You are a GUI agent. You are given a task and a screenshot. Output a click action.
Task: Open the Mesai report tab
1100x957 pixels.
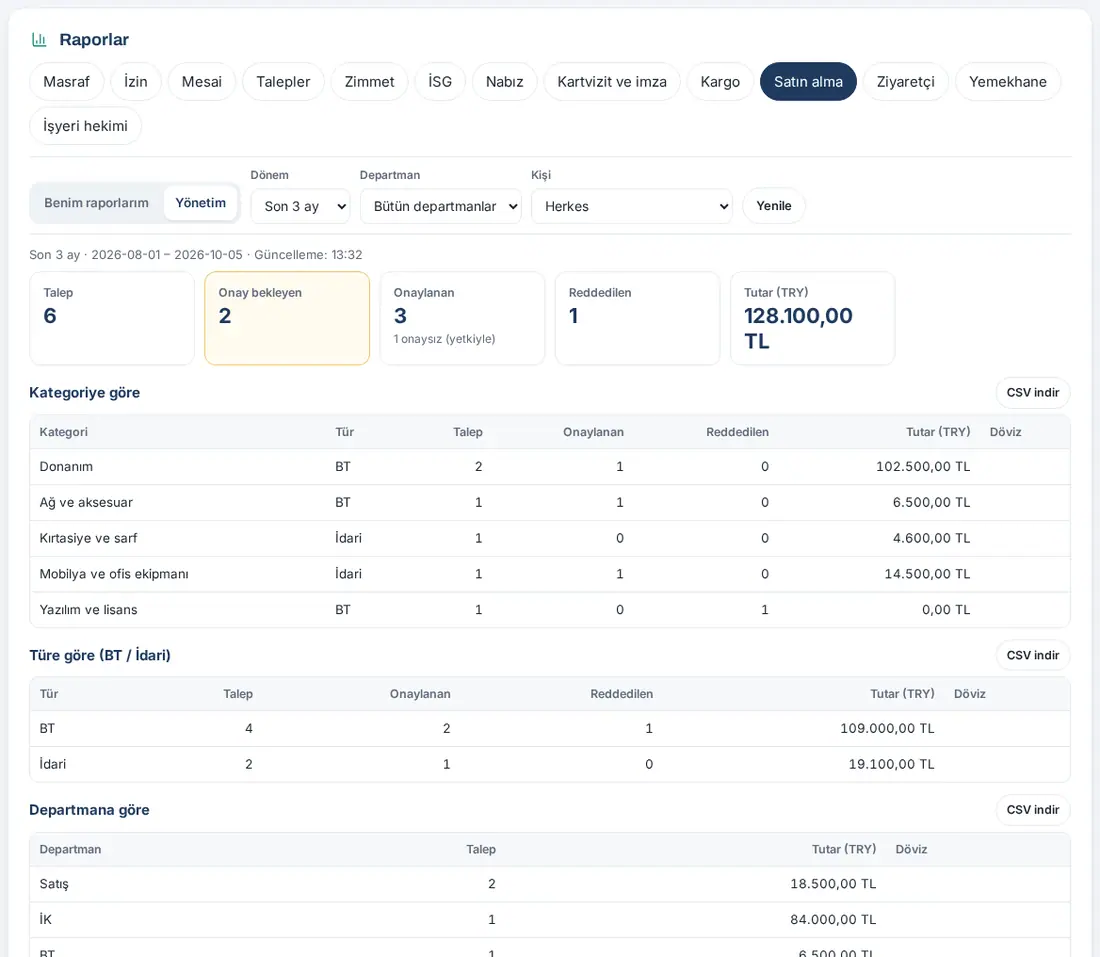[201, 81]
